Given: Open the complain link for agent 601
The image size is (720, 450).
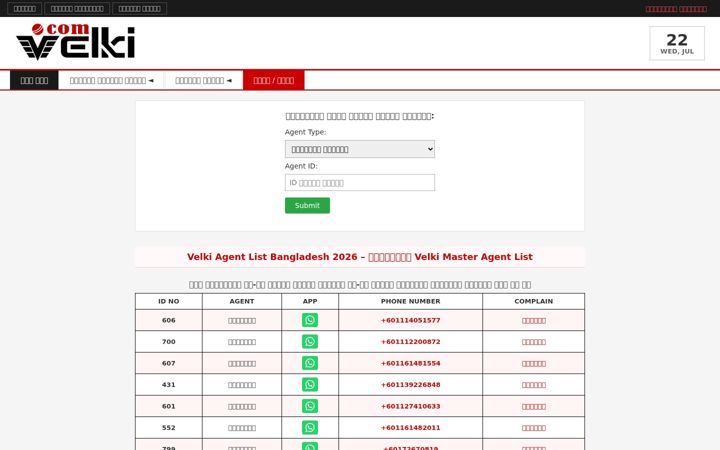Looking at the screenshot, I should click(x=534, y=407).
